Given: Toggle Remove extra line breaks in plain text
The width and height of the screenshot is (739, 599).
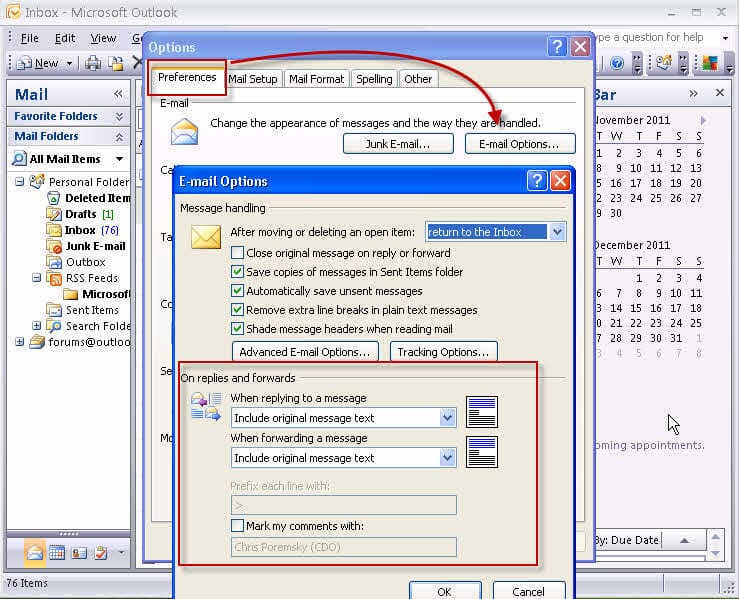Looking at the screenshot, I should (x=238, y=310).
